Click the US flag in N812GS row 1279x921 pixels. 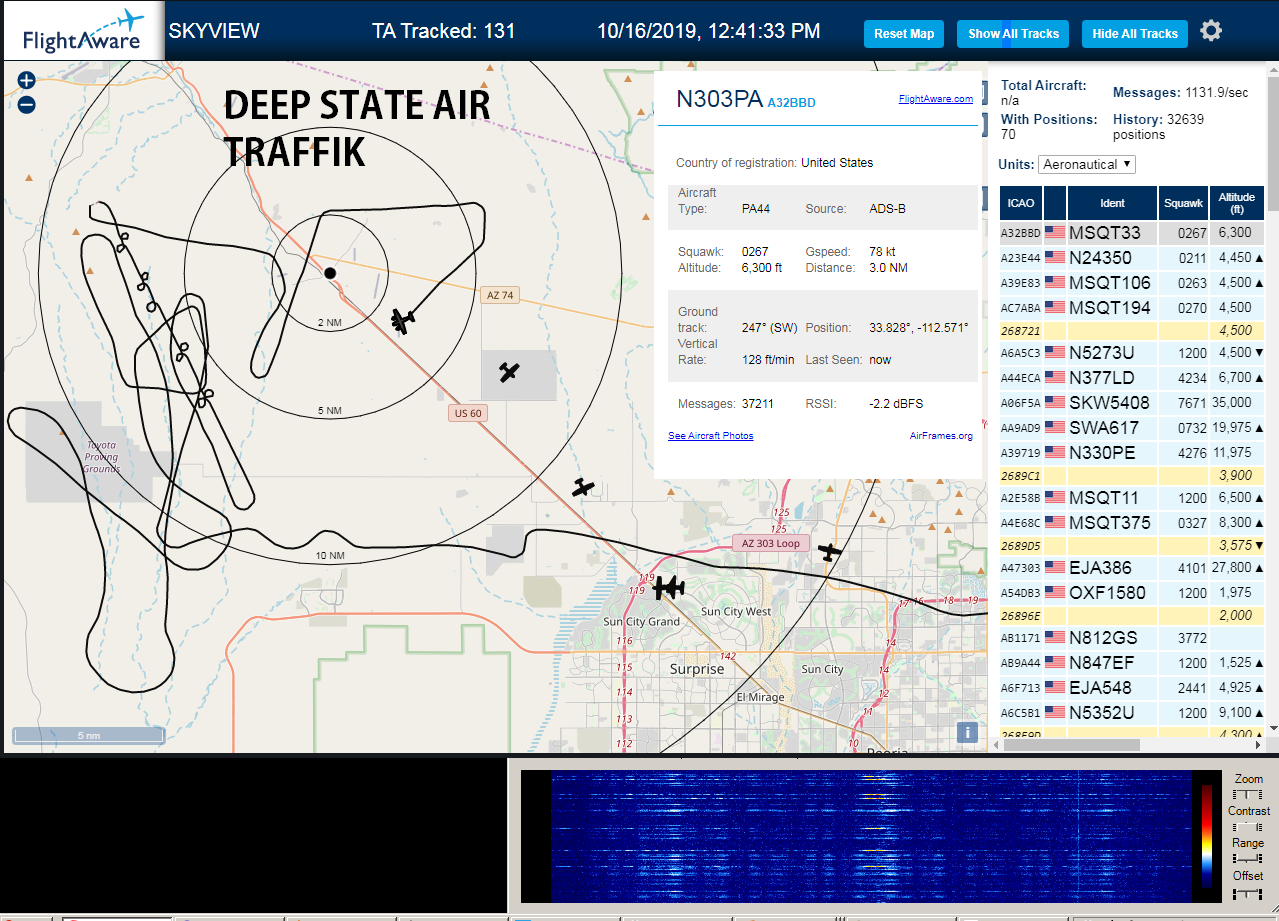coord(1055,638)
